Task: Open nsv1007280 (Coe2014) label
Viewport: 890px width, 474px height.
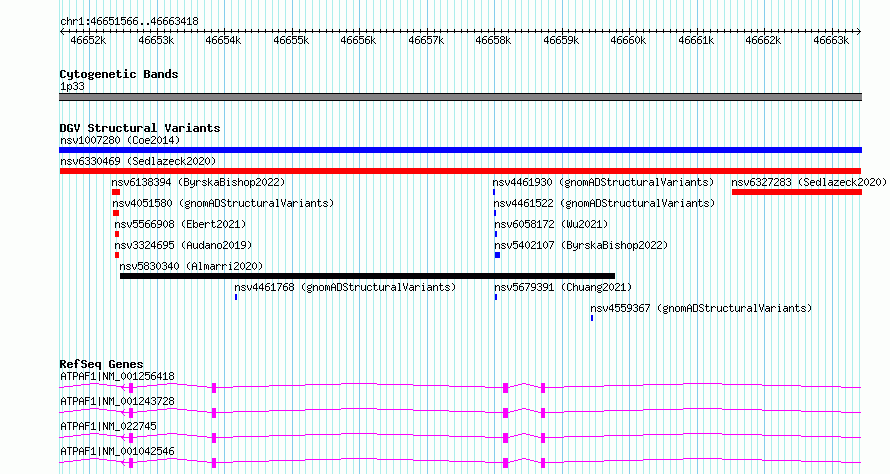Action: pyautogui.click(x=120, y=140)
